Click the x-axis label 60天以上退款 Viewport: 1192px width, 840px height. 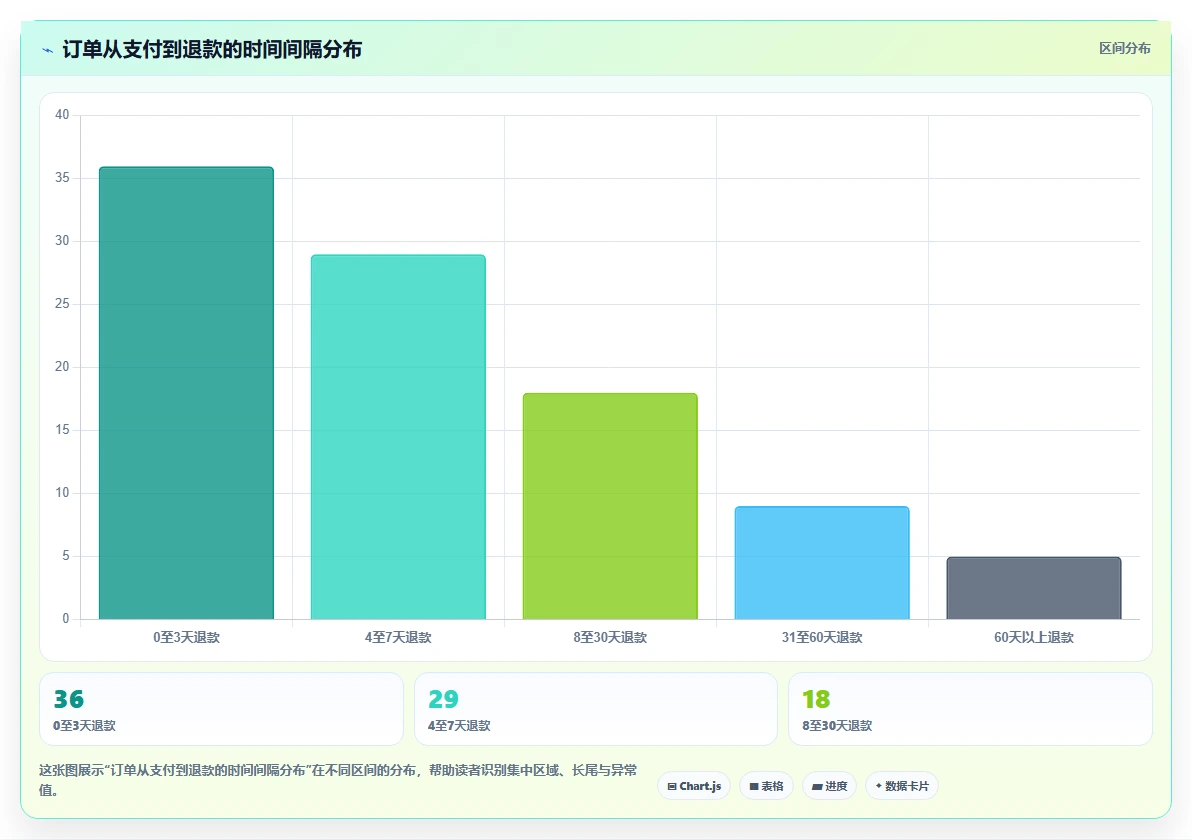[1034, 637]
